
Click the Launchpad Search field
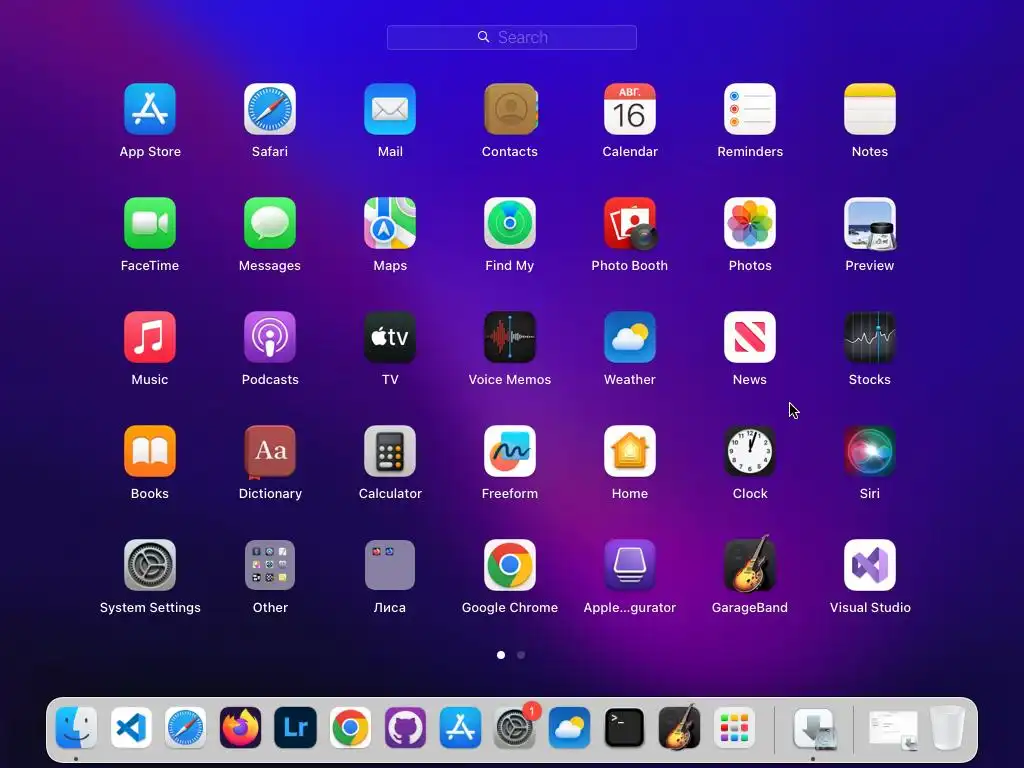pyautogui.click(x=512, y=37)
